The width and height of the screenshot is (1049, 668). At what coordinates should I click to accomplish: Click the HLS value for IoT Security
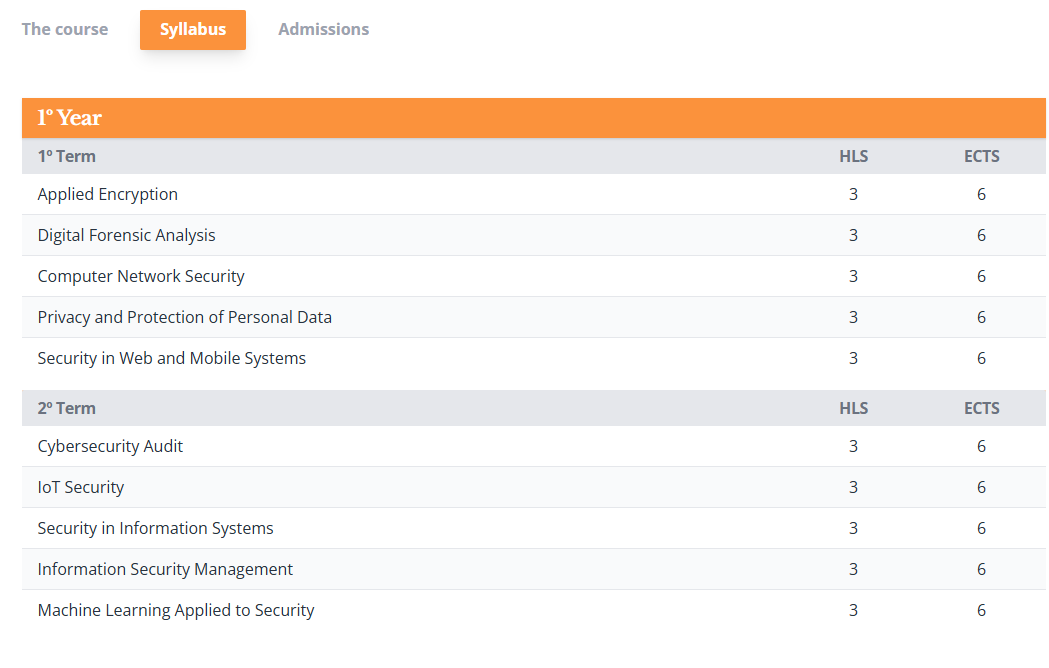(x=854, y=487)
